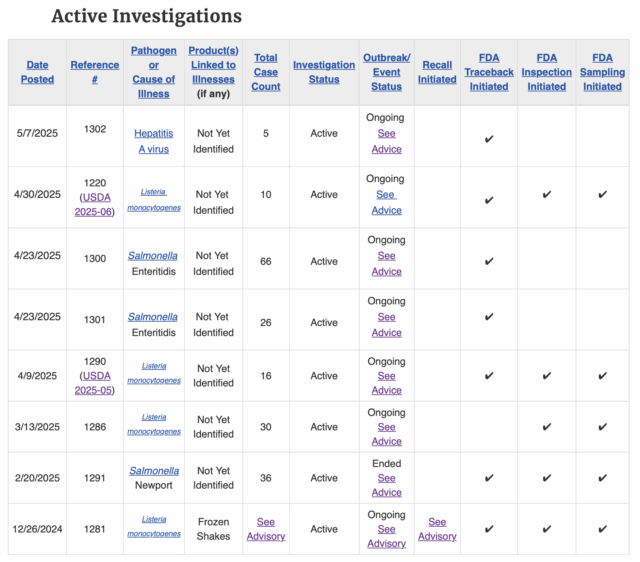Click FDA Inspection Initiated column header
The image size is (640, 562).
pyautogui.click(x=547, y=72)
